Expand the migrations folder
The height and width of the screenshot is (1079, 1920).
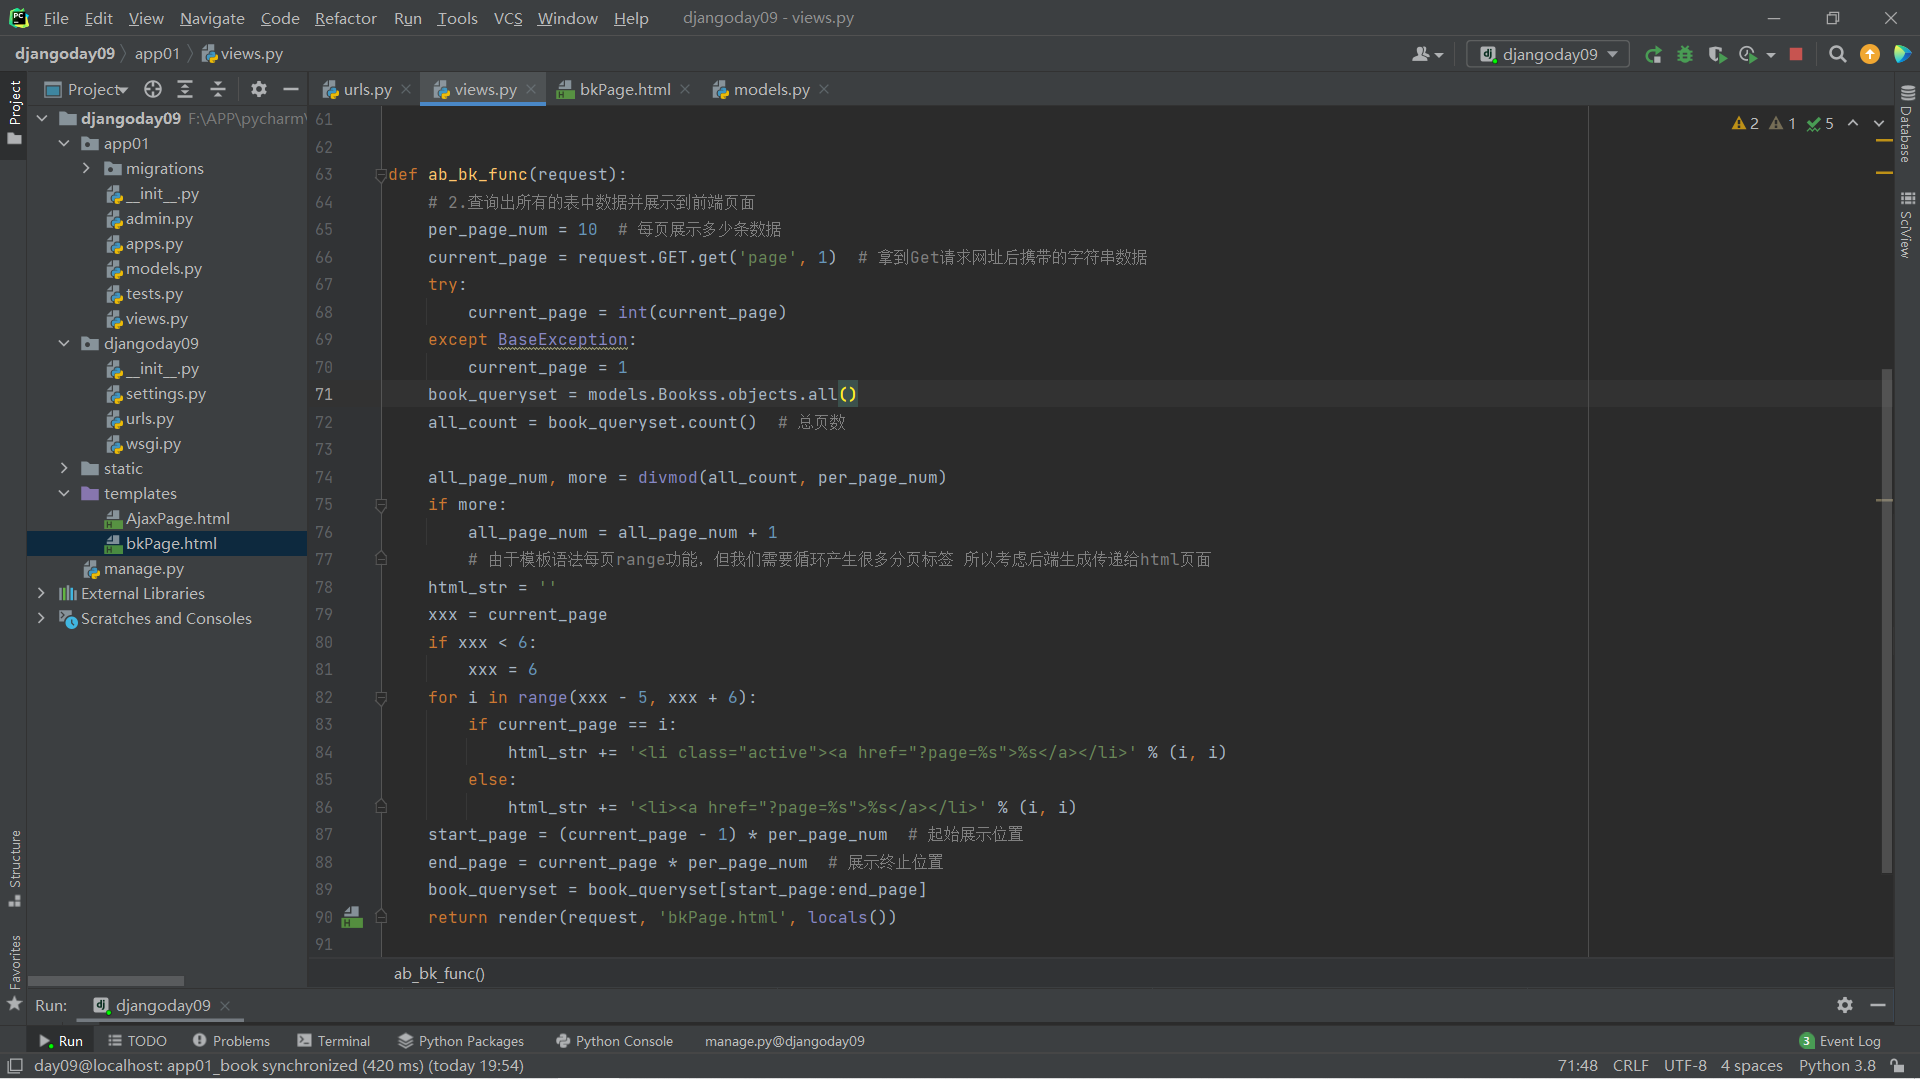[x=87, y=169]
